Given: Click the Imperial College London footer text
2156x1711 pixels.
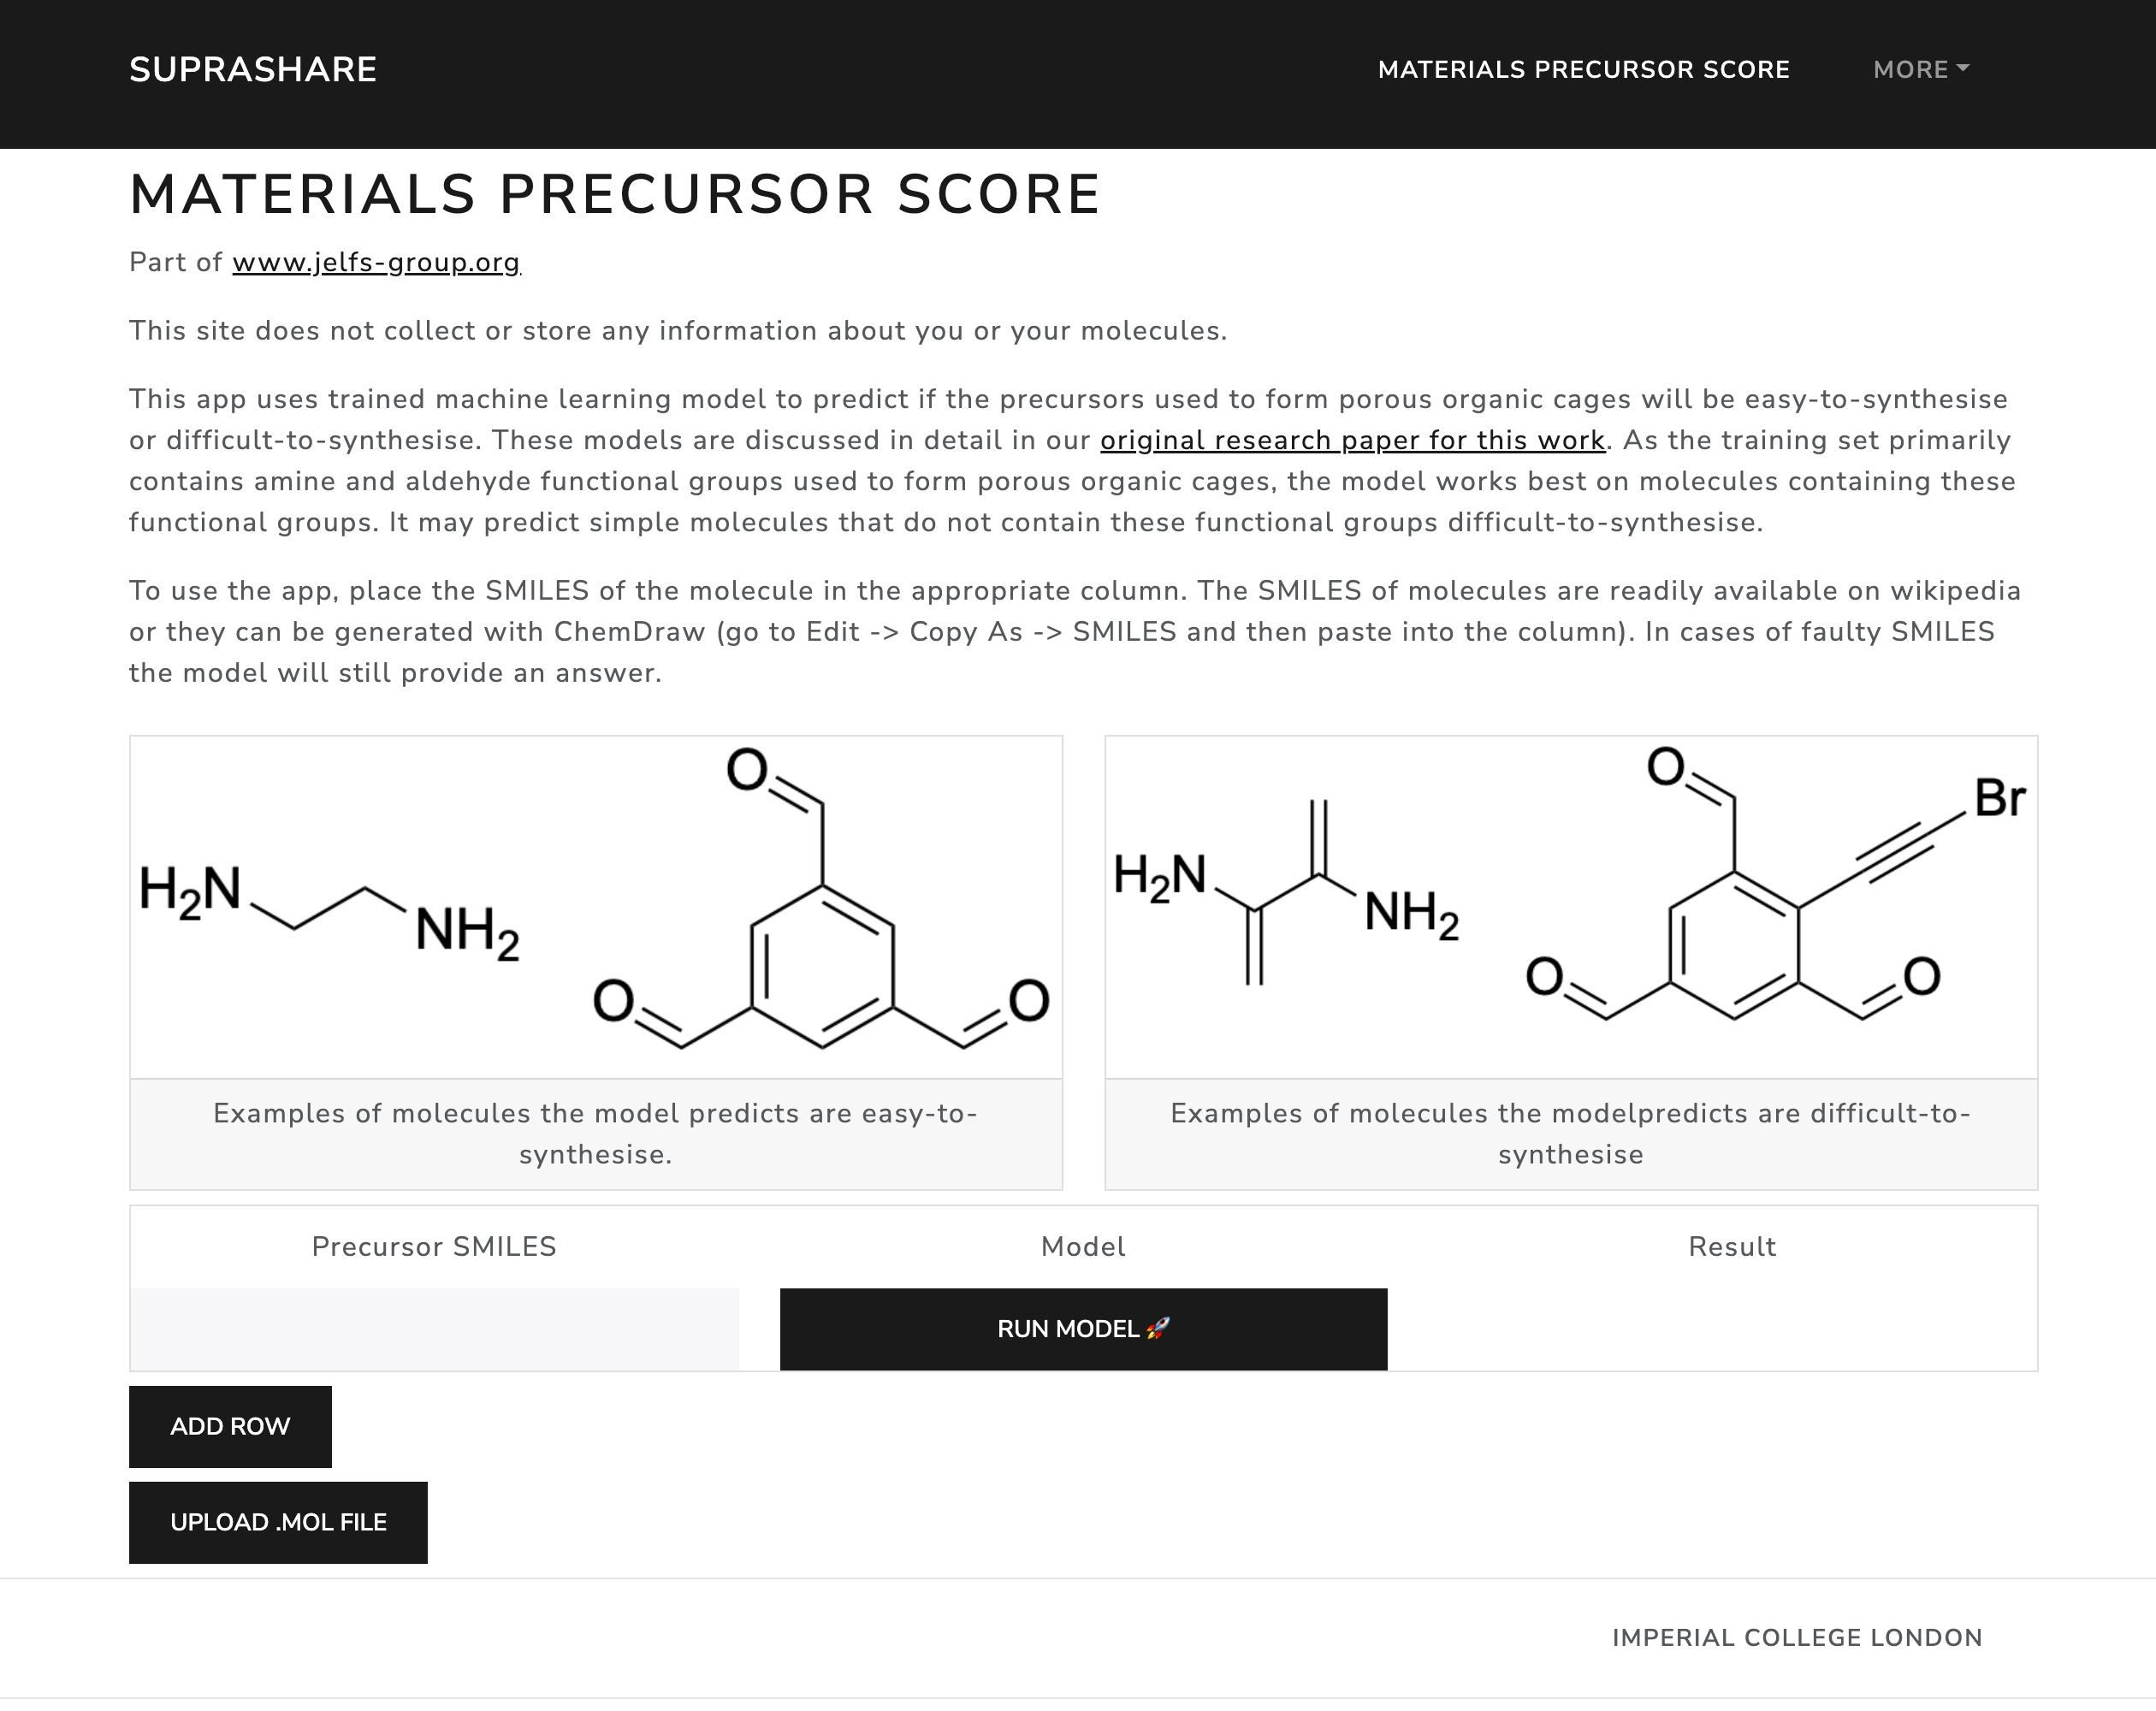Looking at the screenshot, I should pyautogui.click(x=1796, y=1637).
